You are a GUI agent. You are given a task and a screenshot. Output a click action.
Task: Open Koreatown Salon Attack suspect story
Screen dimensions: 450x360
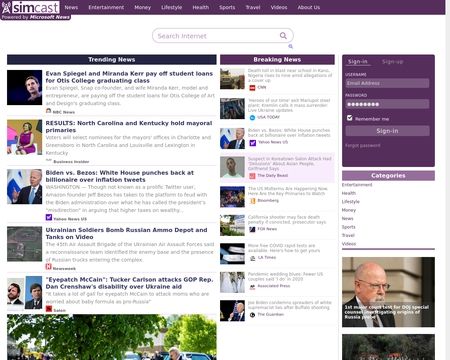pyautogui.click(x=290, y=164)
